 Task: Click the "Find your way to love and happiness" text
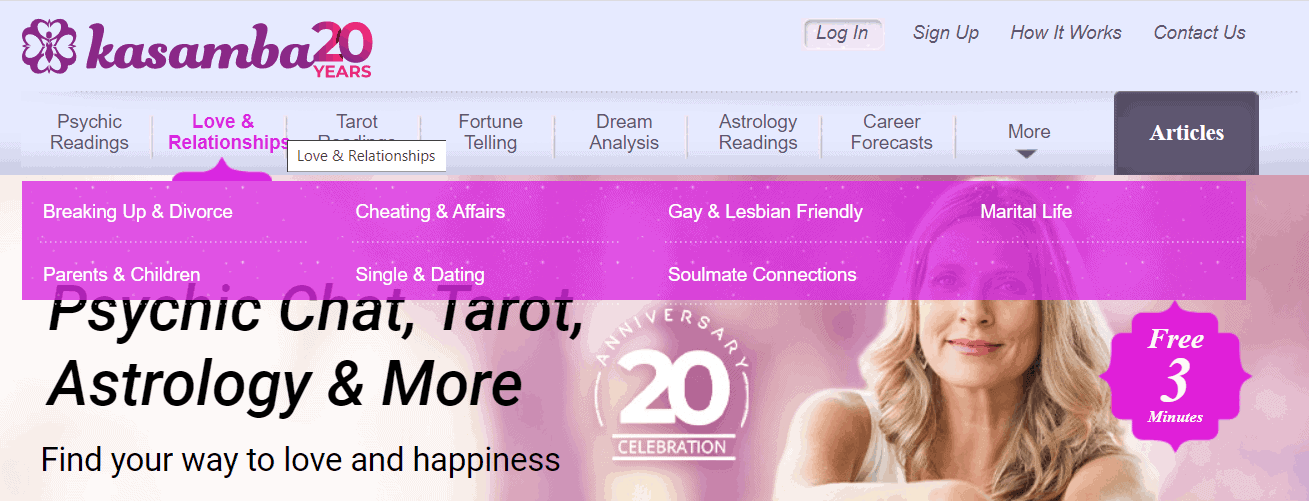[x=301, y=460]
